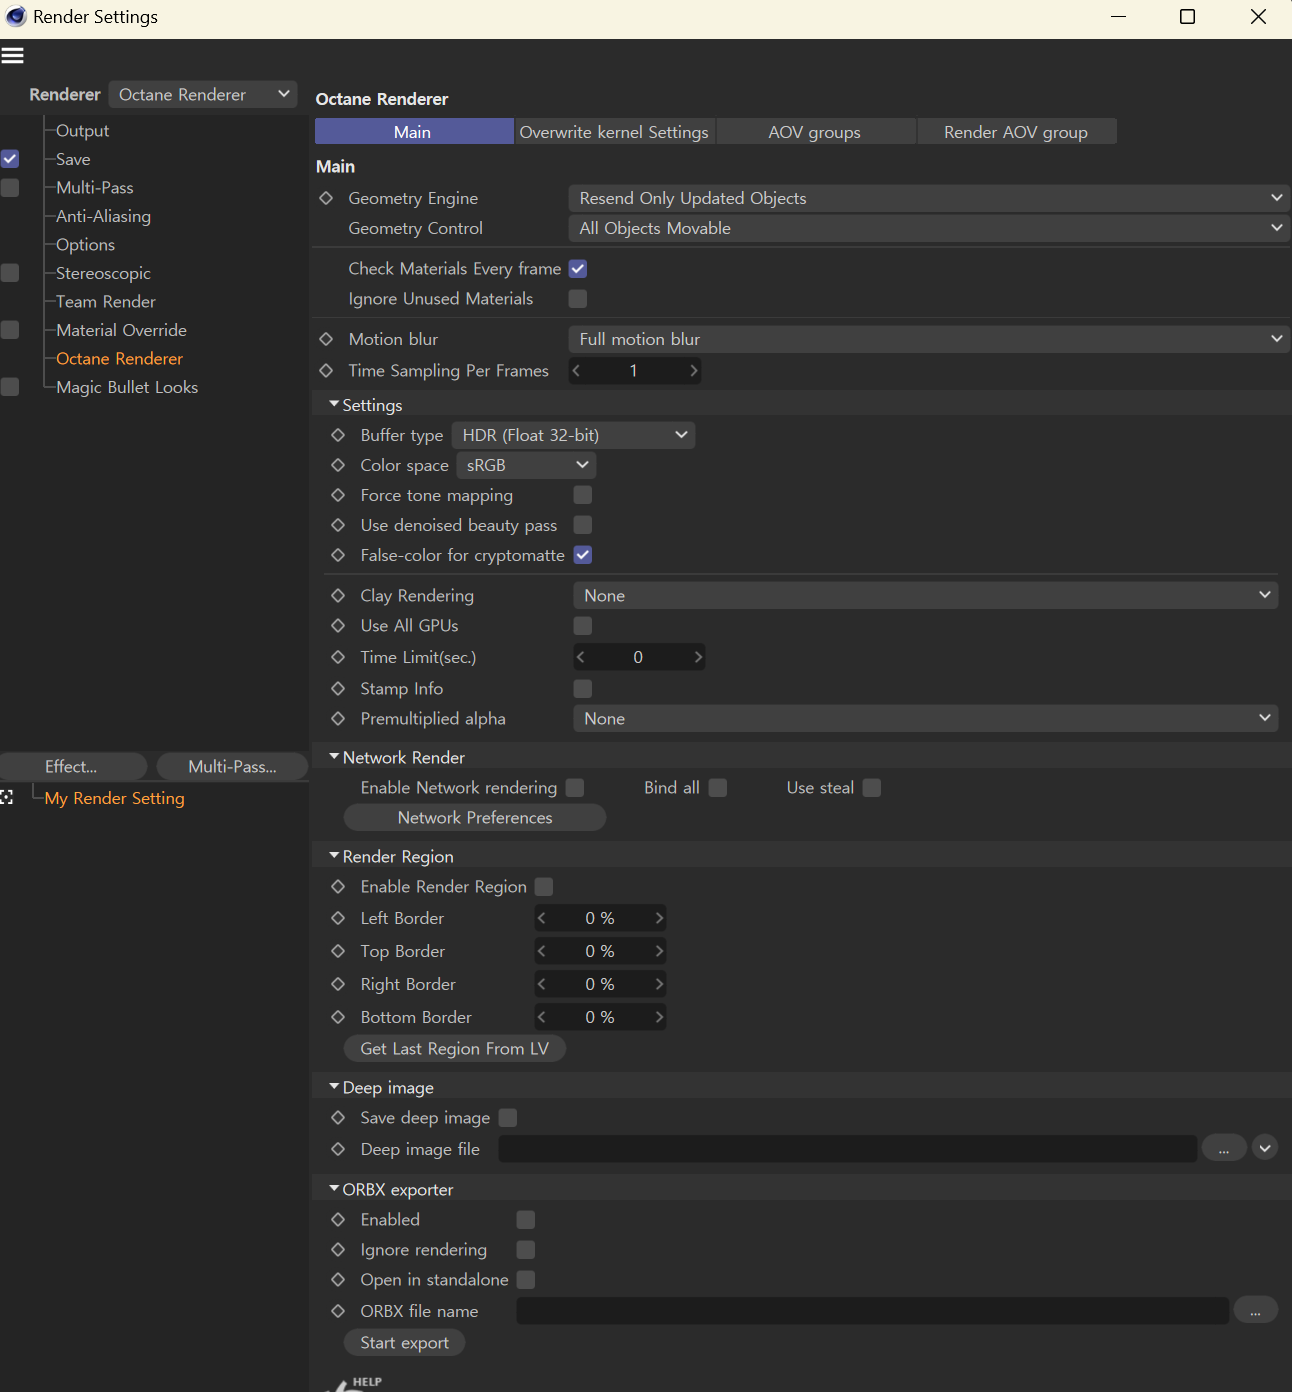Collapse the Network Render section
1292x1392 pixels.
click(x=334, y=757)
